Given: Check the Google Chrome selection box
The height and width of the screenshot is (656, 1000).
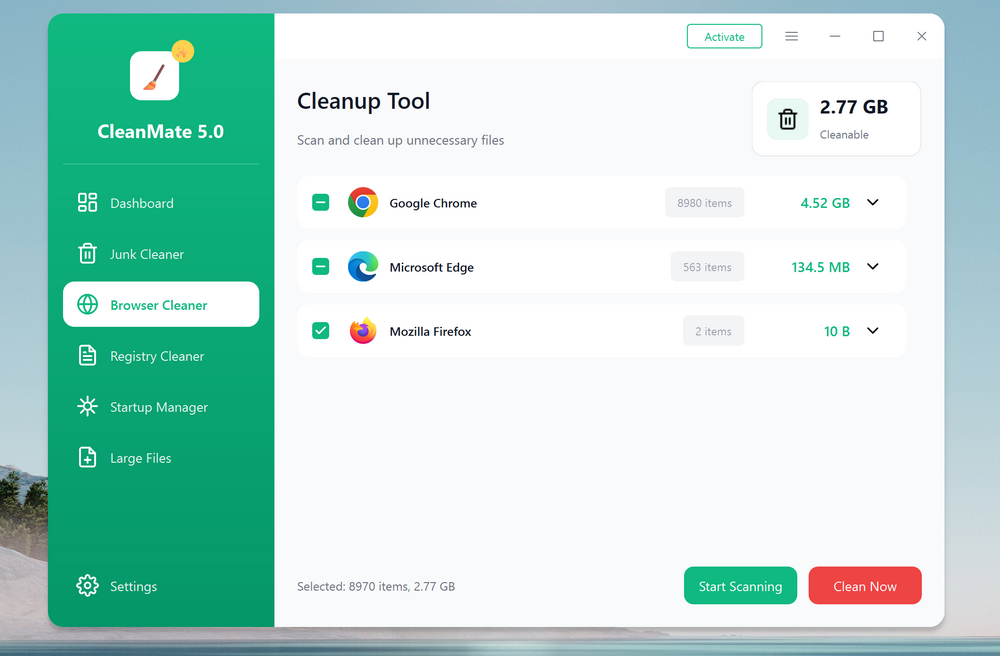Looking at the screenshot, I should pos(320,202).
